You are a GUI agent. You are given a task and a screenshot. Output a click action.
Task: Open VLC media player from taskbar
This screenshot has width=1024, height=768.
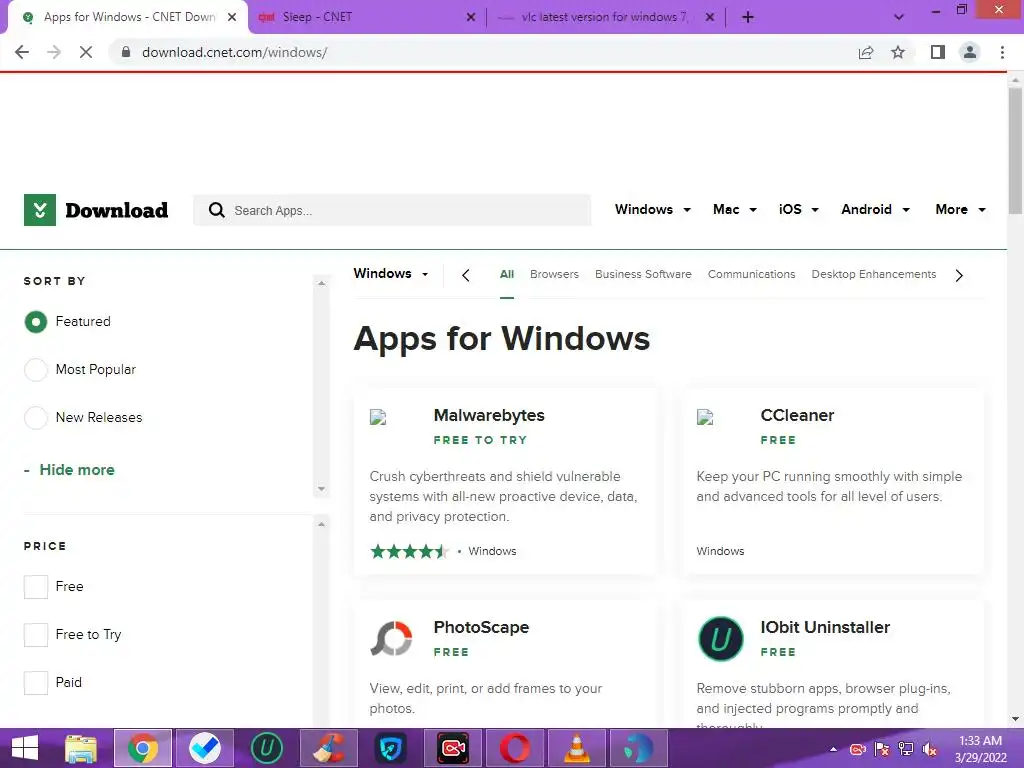pos(577,748)
